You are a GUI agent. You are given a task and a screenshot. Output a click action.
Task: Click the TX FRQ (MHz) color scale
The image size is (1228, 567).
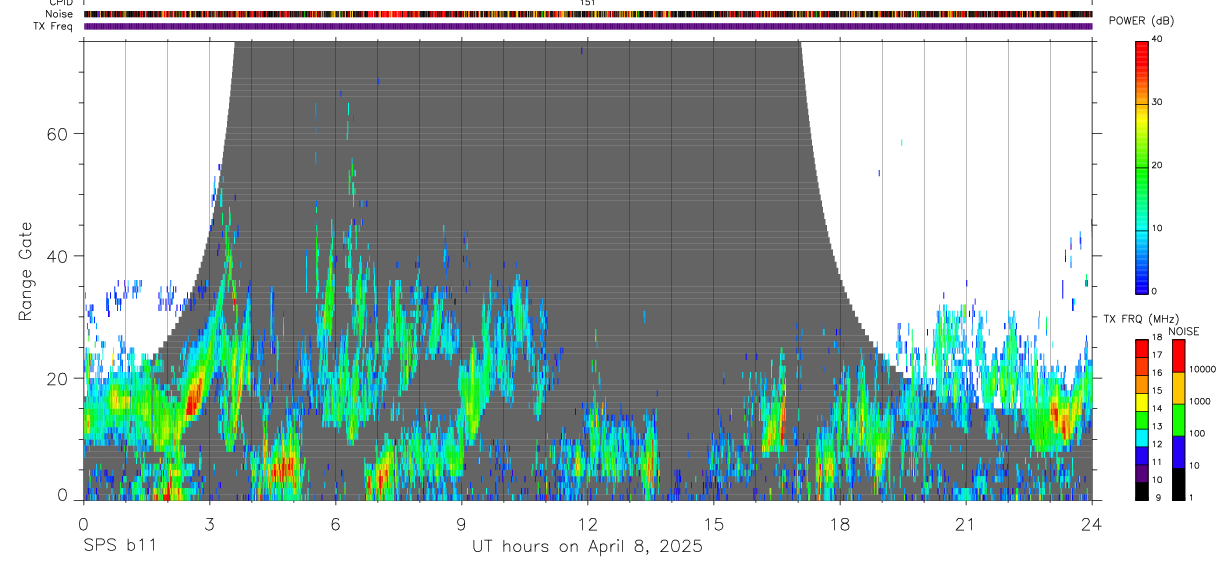pyautogui.click(x=1142, y=419)
